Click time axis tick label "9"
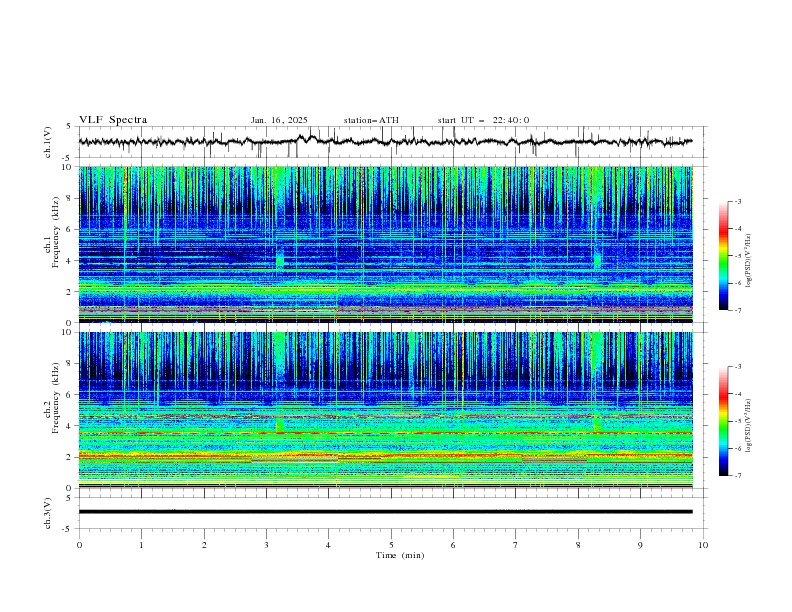Screen dimensions: 792x612 click(640, 545)
